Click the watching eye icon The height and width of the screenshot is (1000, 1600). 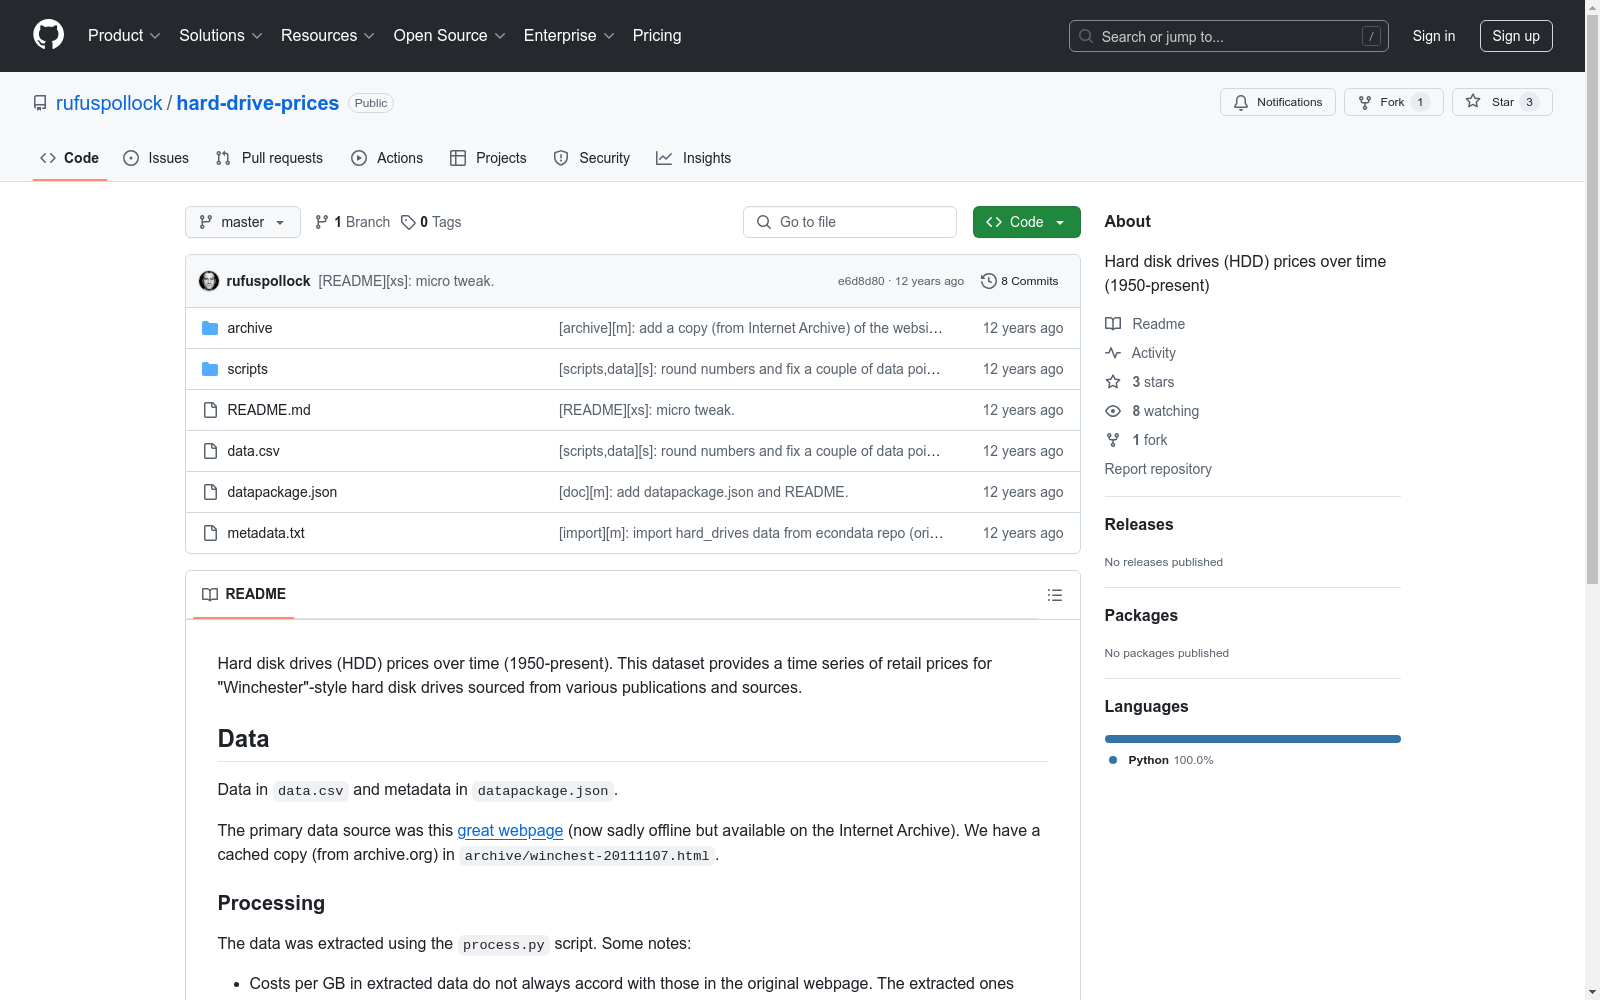[1113, 411]
